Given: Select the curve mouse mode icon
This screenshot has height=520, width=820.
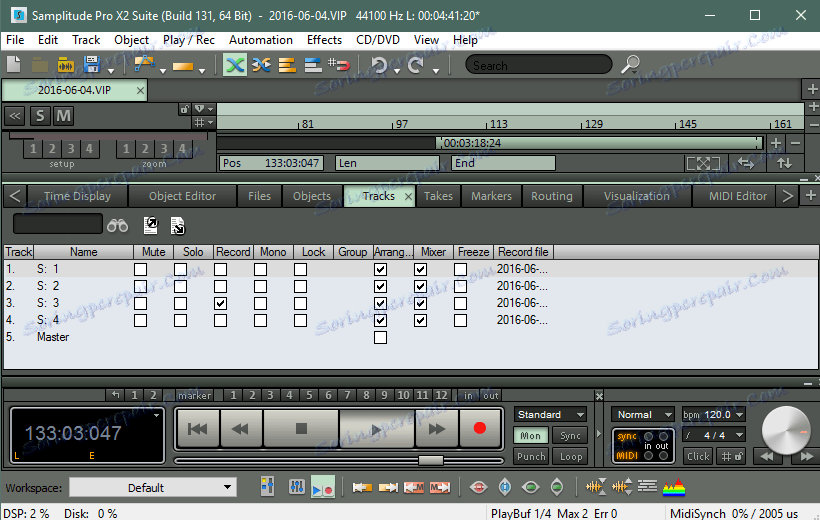Looking at the screenshot, I should [144, 65].
